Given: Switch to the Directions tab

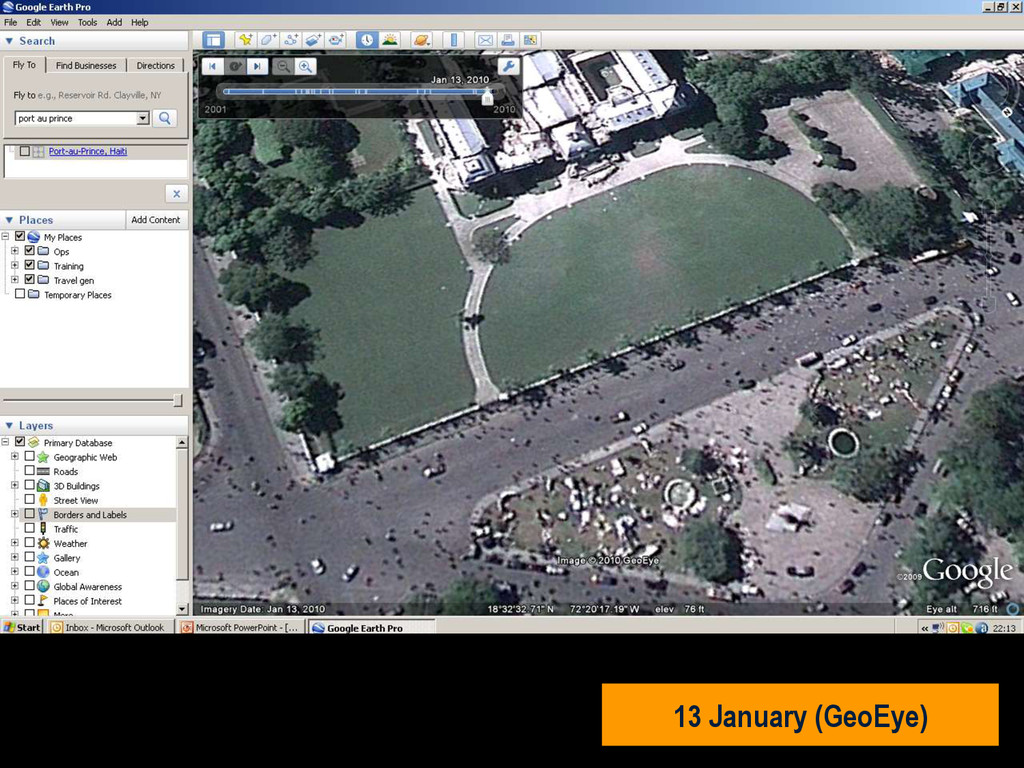Looking at the screenshot, I should 155,65.
